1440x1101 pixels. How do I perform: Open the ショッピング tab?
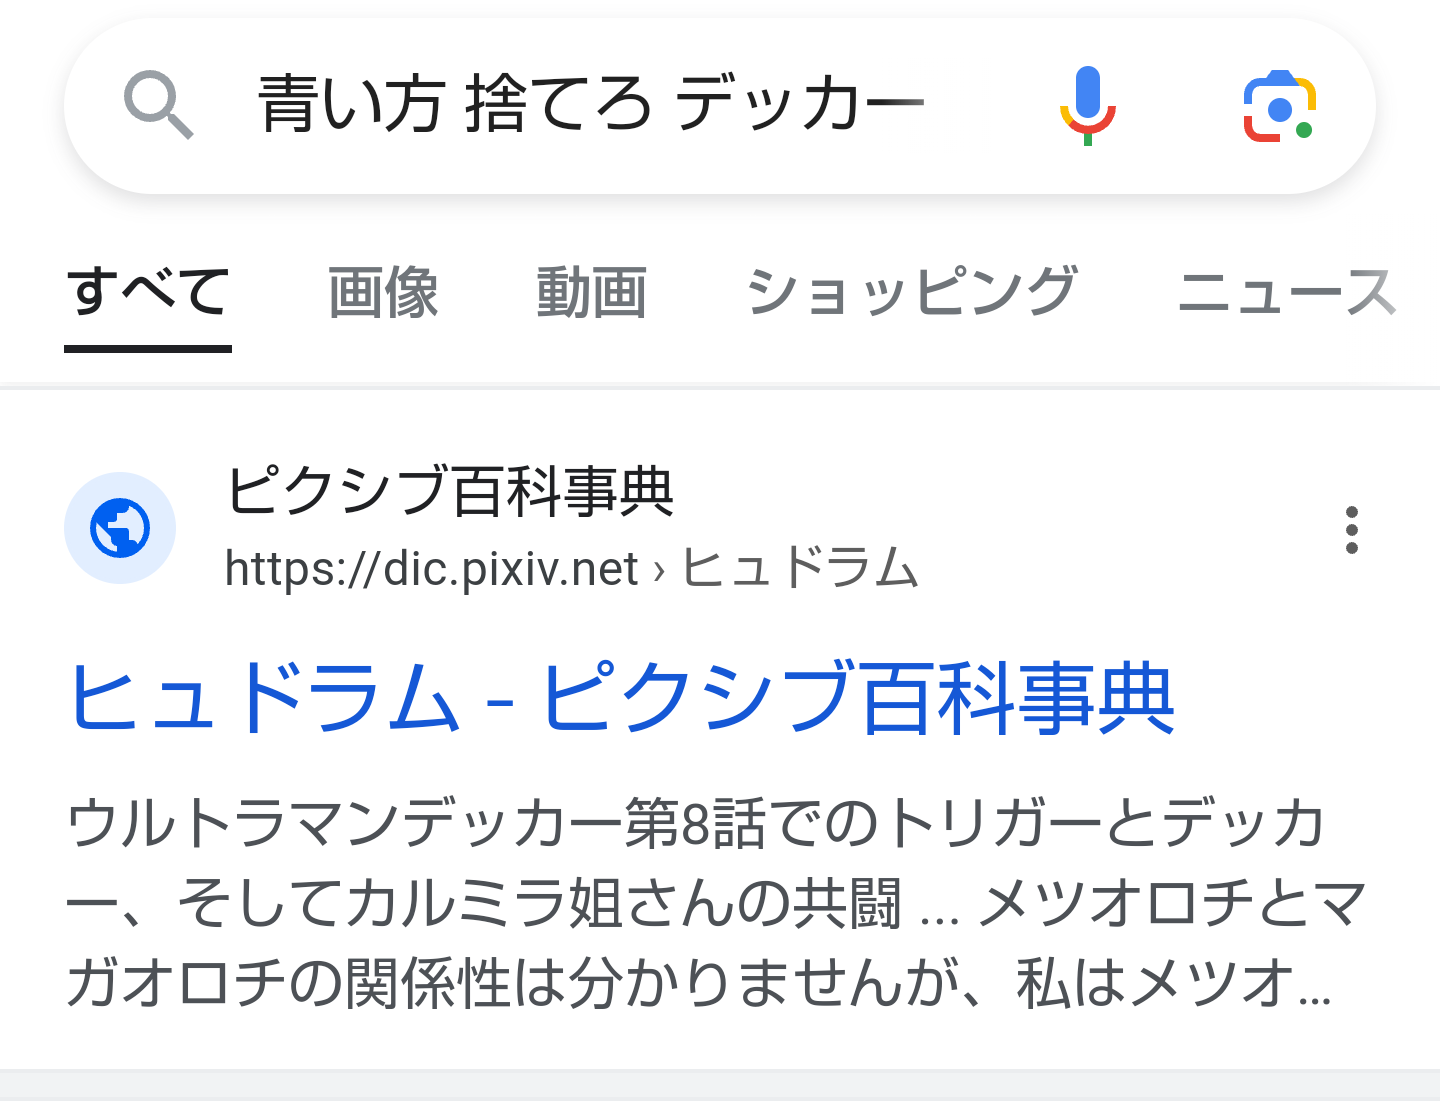coord(911,293)
